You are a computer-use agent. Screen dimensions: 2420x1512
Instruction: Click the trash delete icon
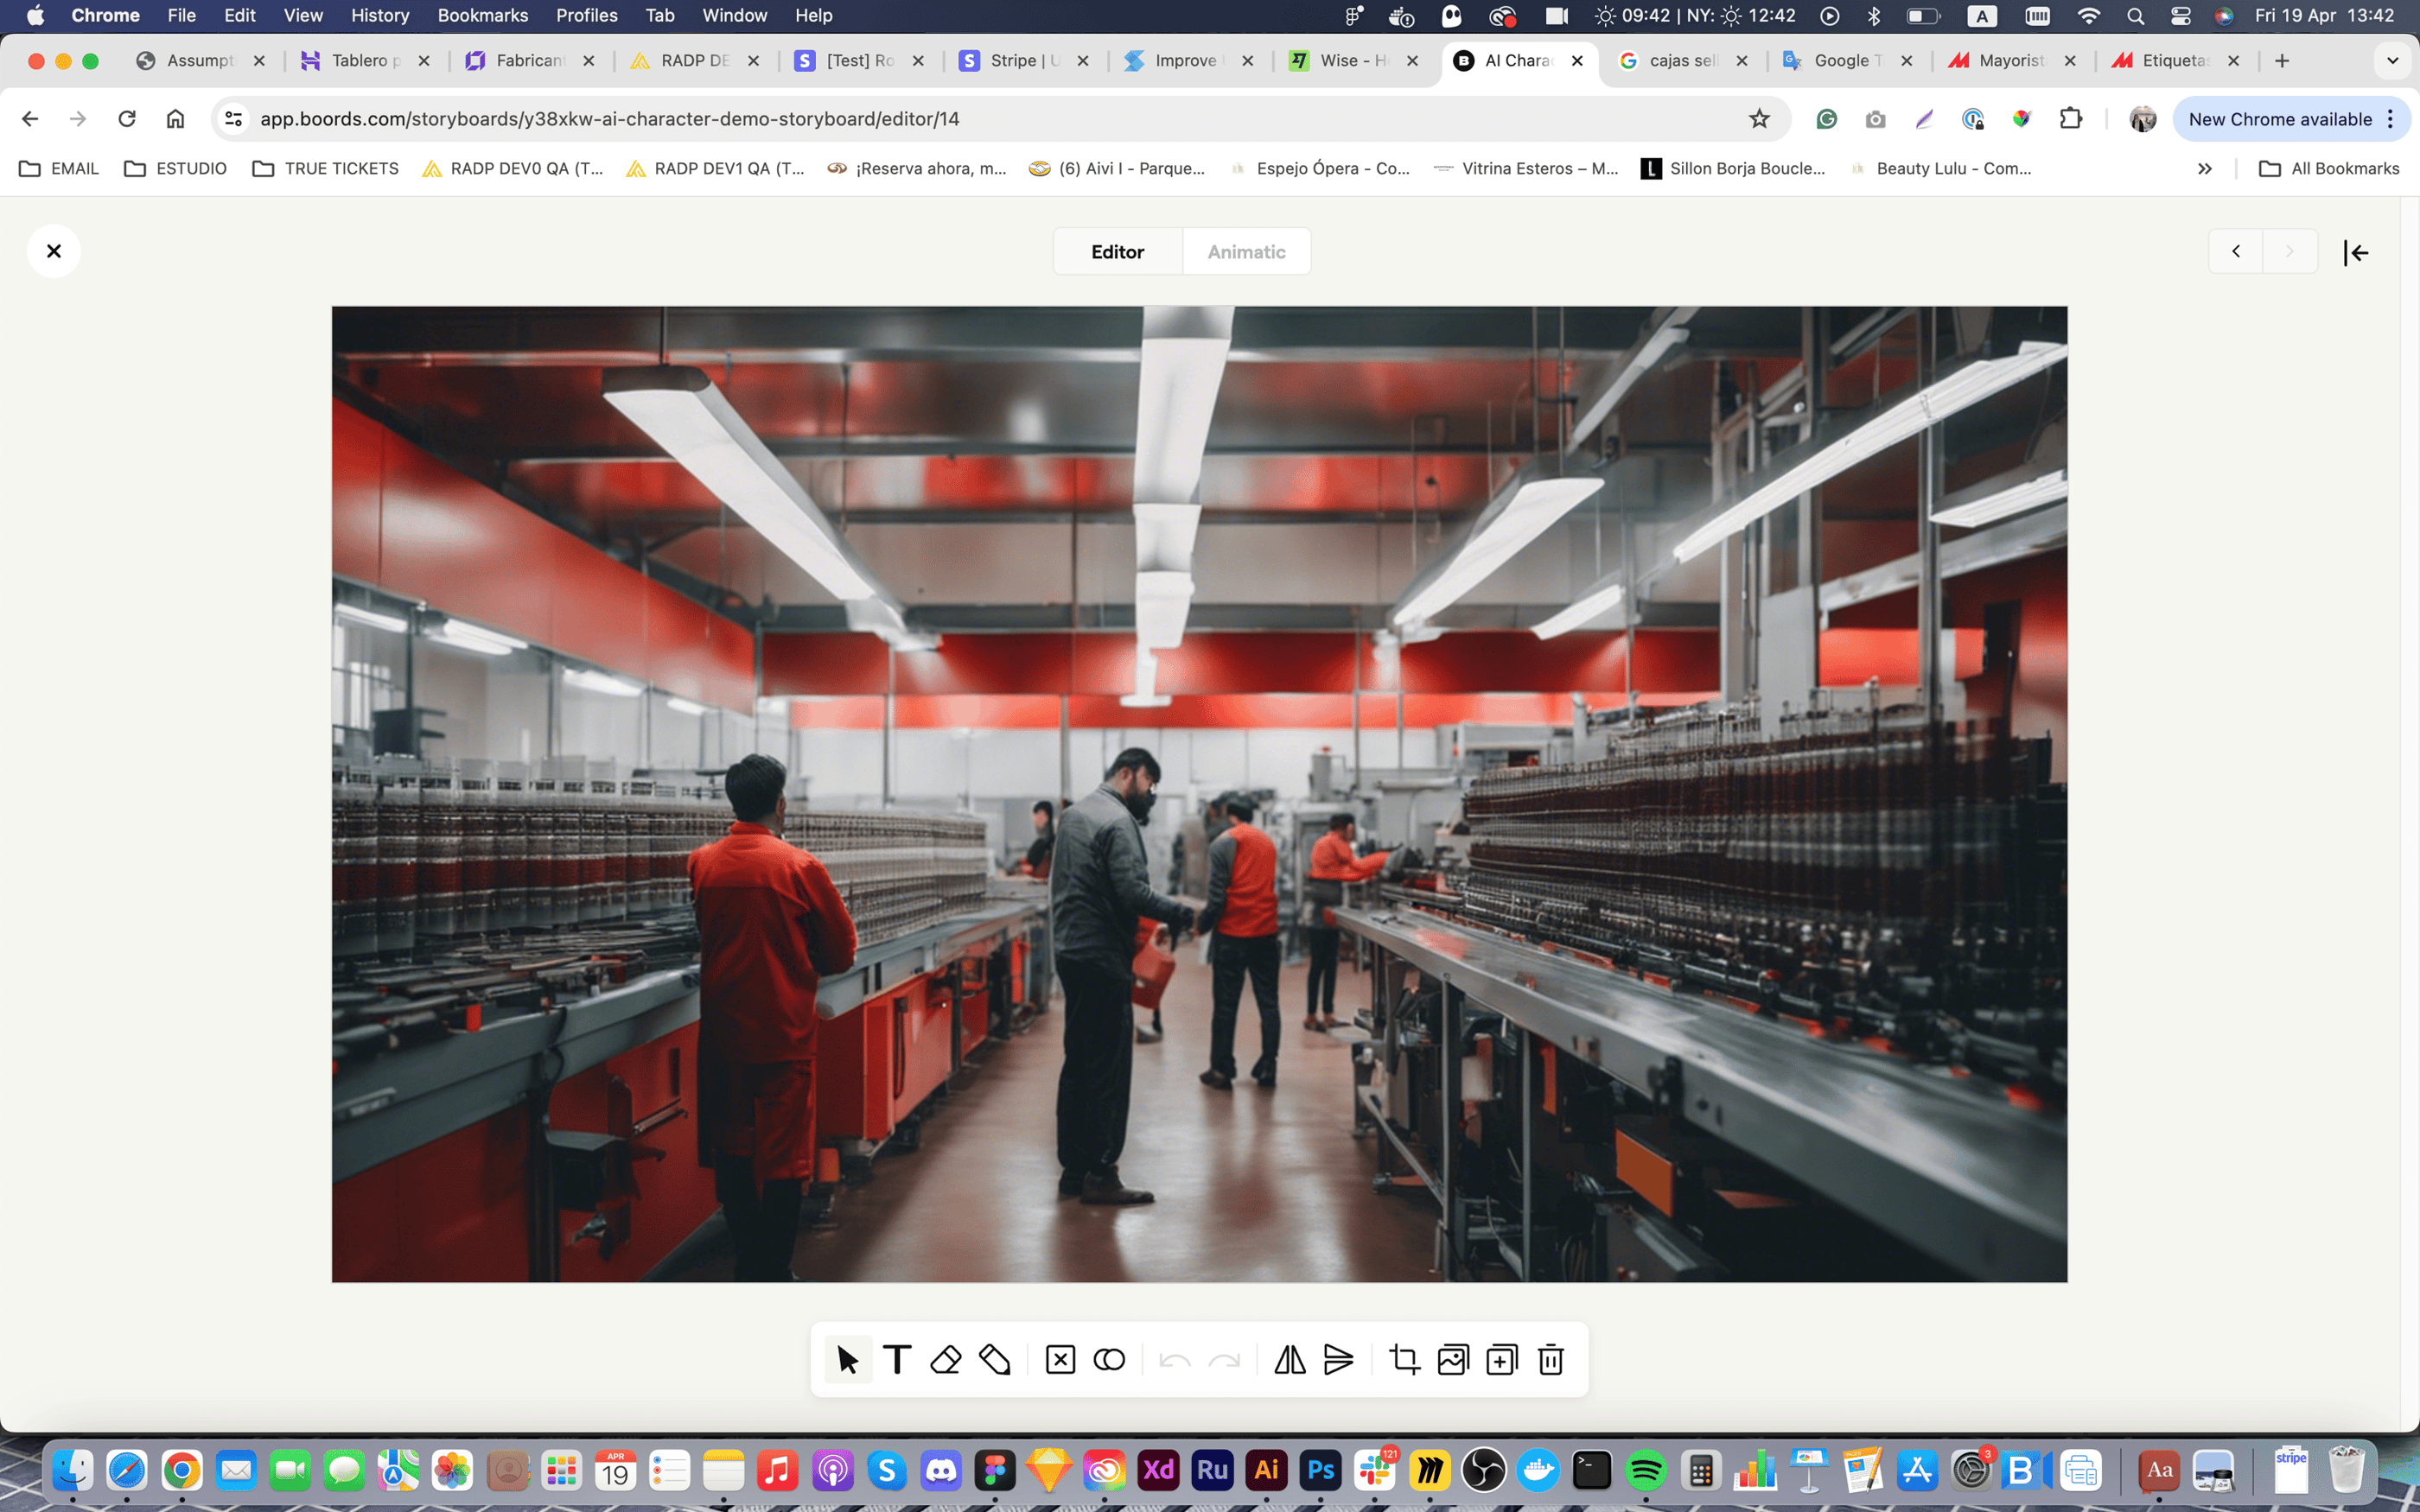(x=1550, y=1360)
